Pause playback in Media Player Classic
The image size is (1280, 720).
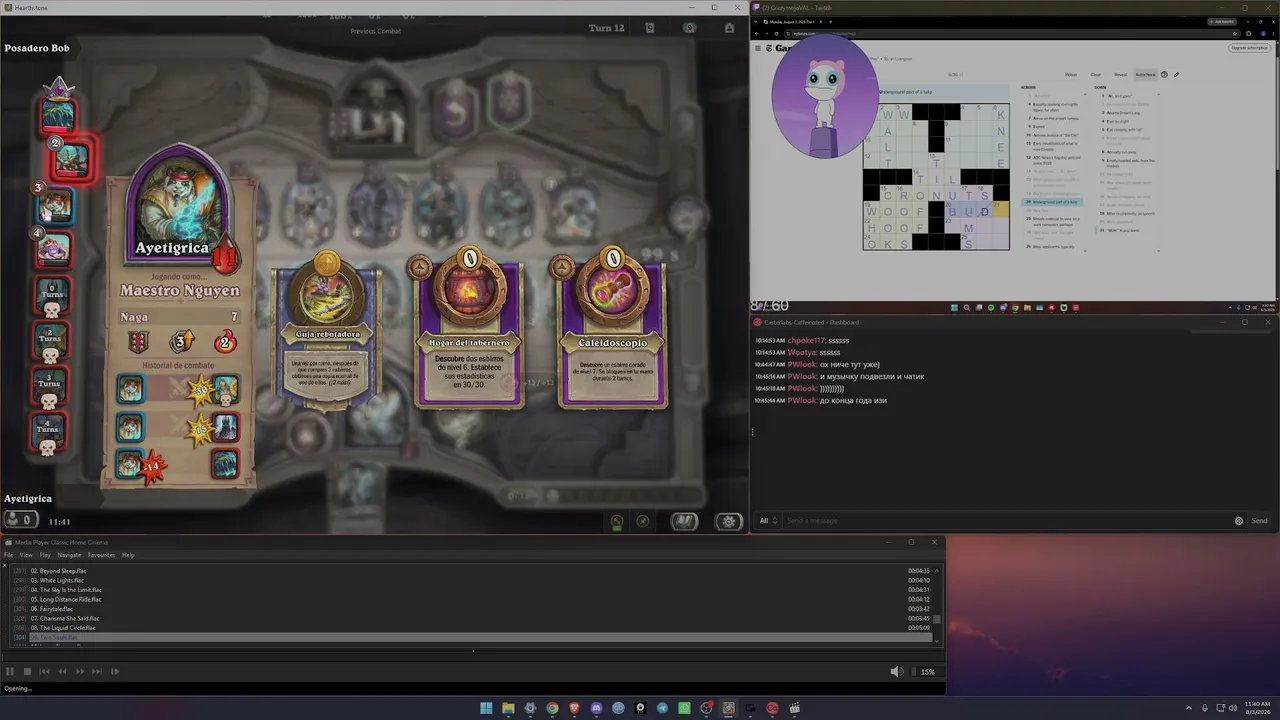click(x=10, y=672)
